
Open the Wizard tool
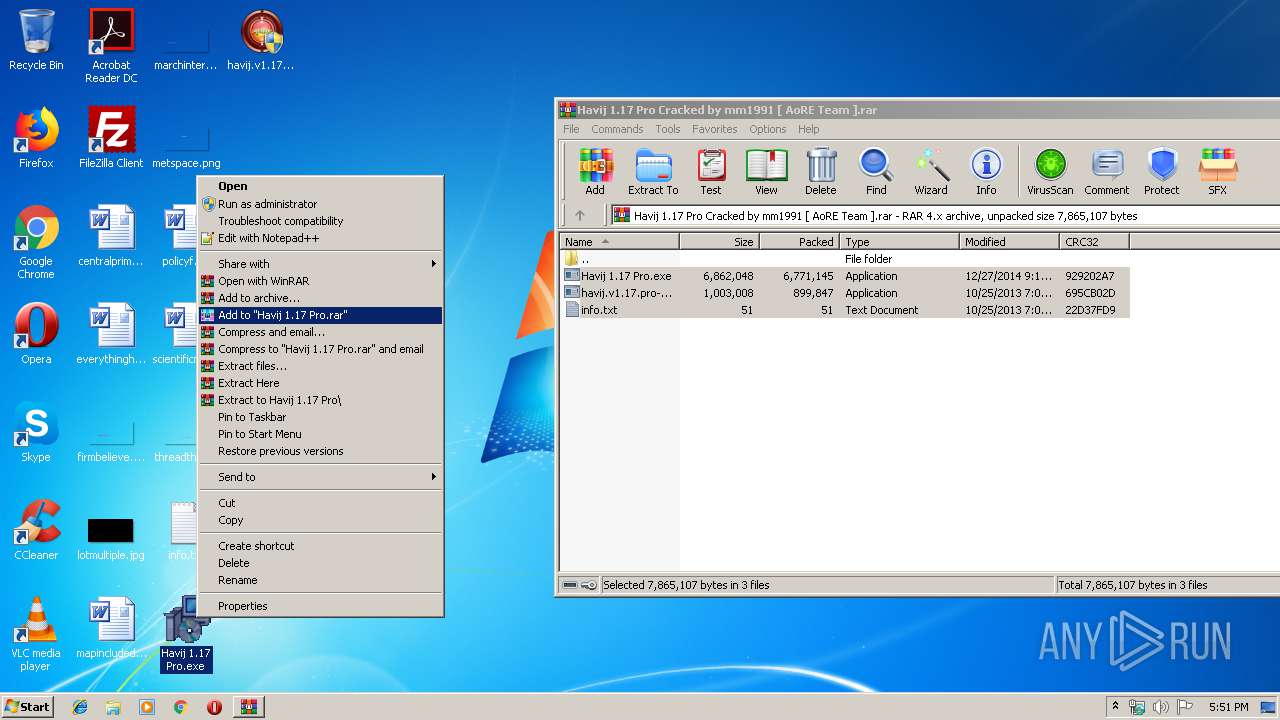coord(931,171)
